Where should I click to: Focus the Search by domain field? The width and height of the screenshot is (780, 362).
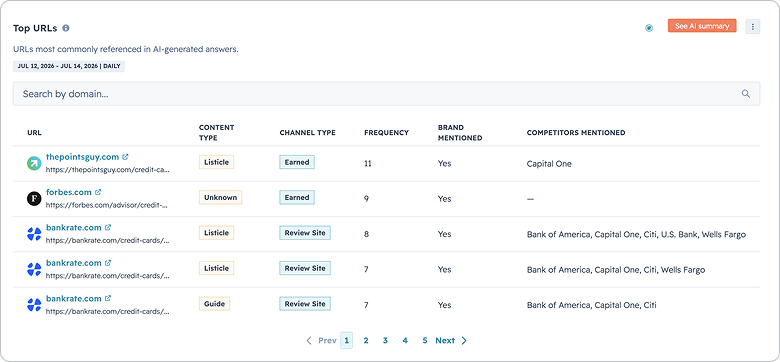(386, 93)
